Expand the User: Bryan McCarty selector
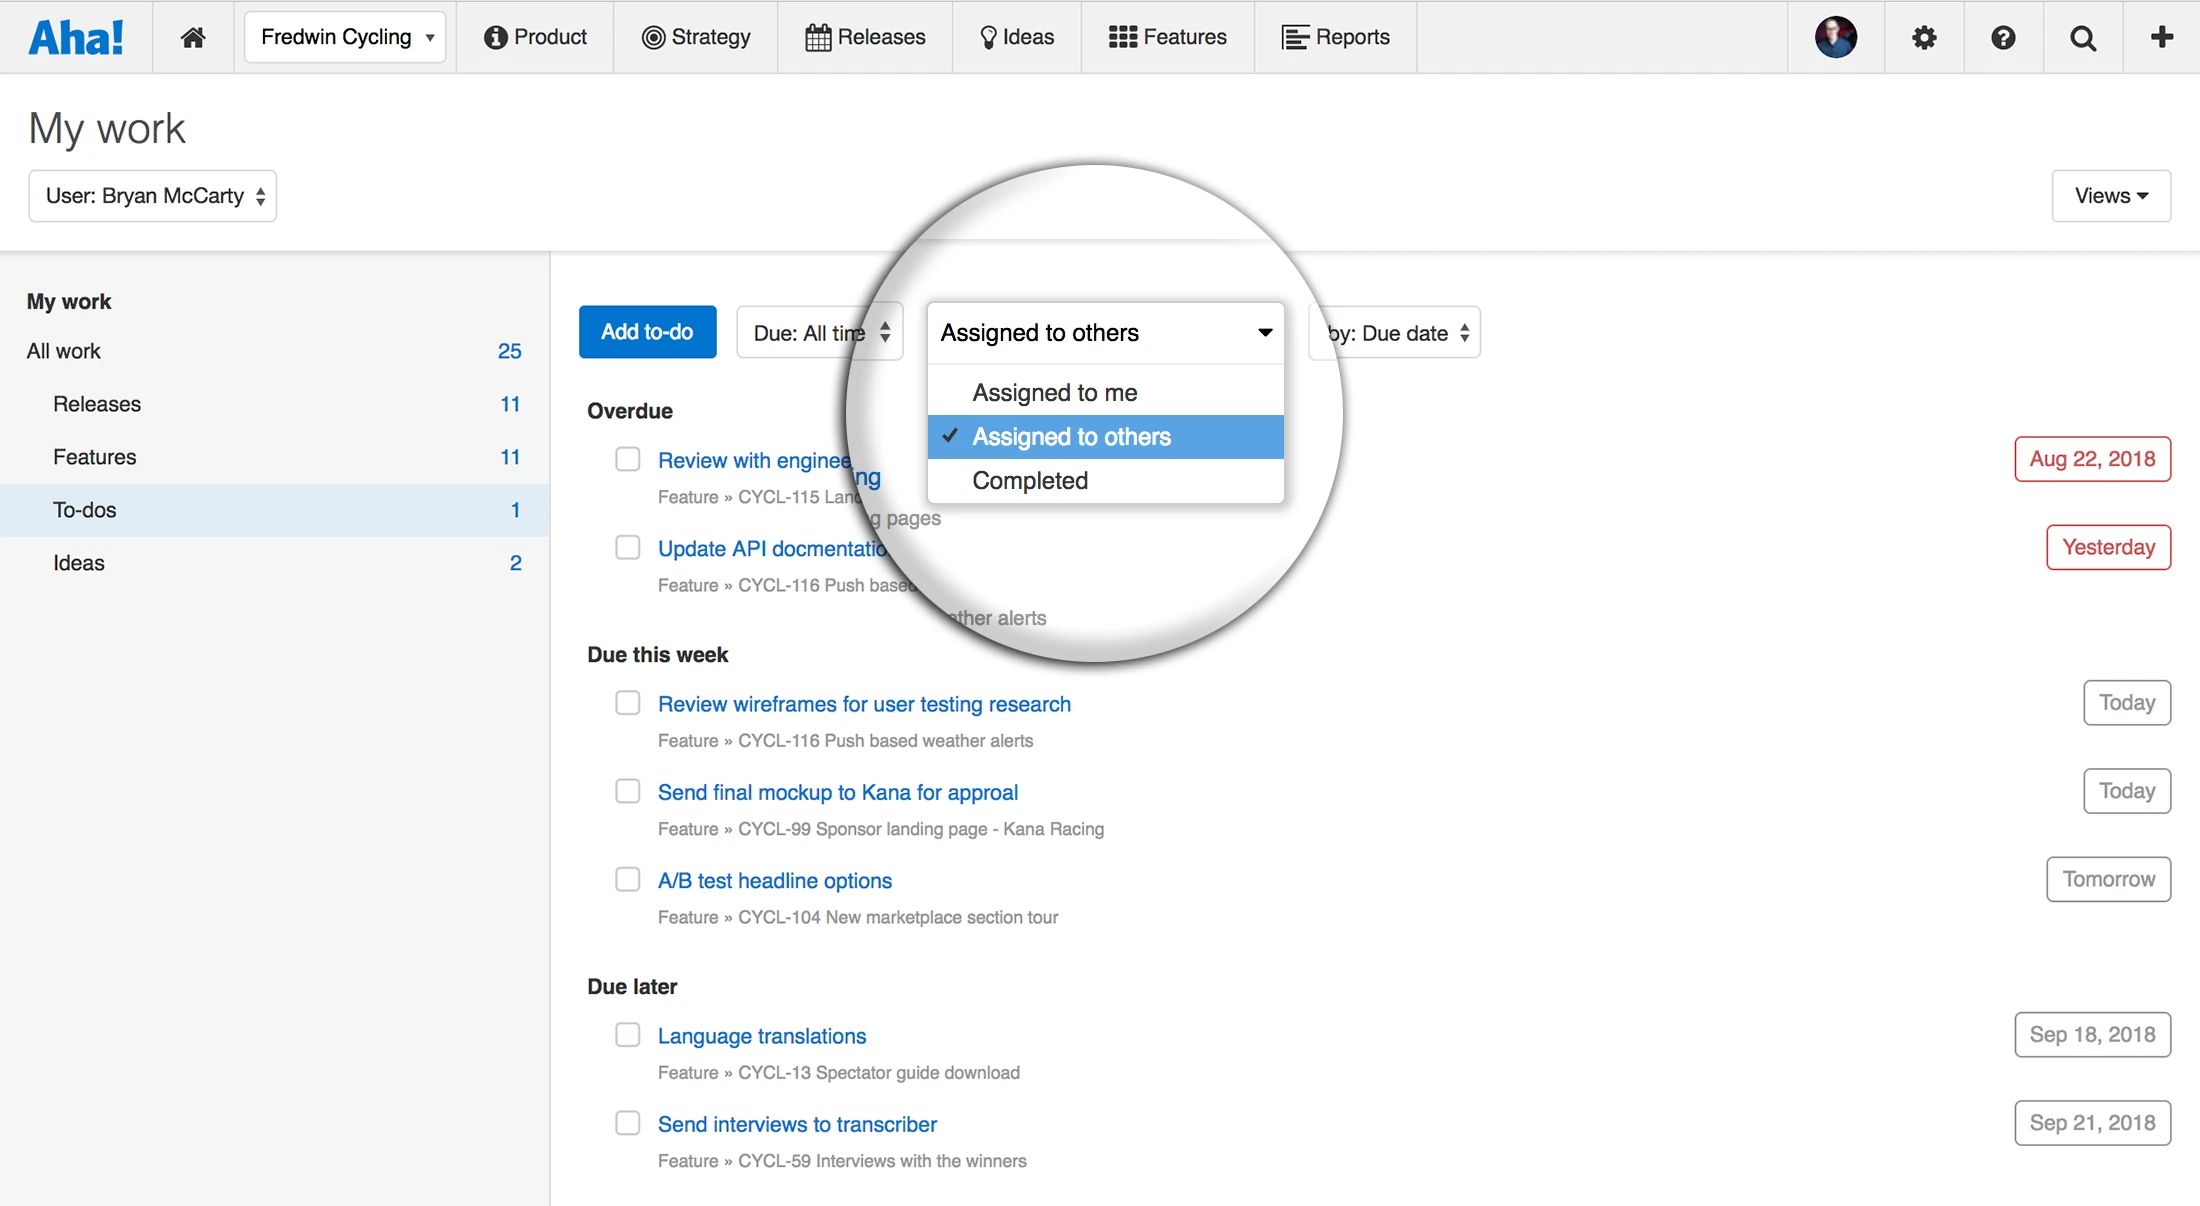 pyautogui.click(x=153, y=196)
